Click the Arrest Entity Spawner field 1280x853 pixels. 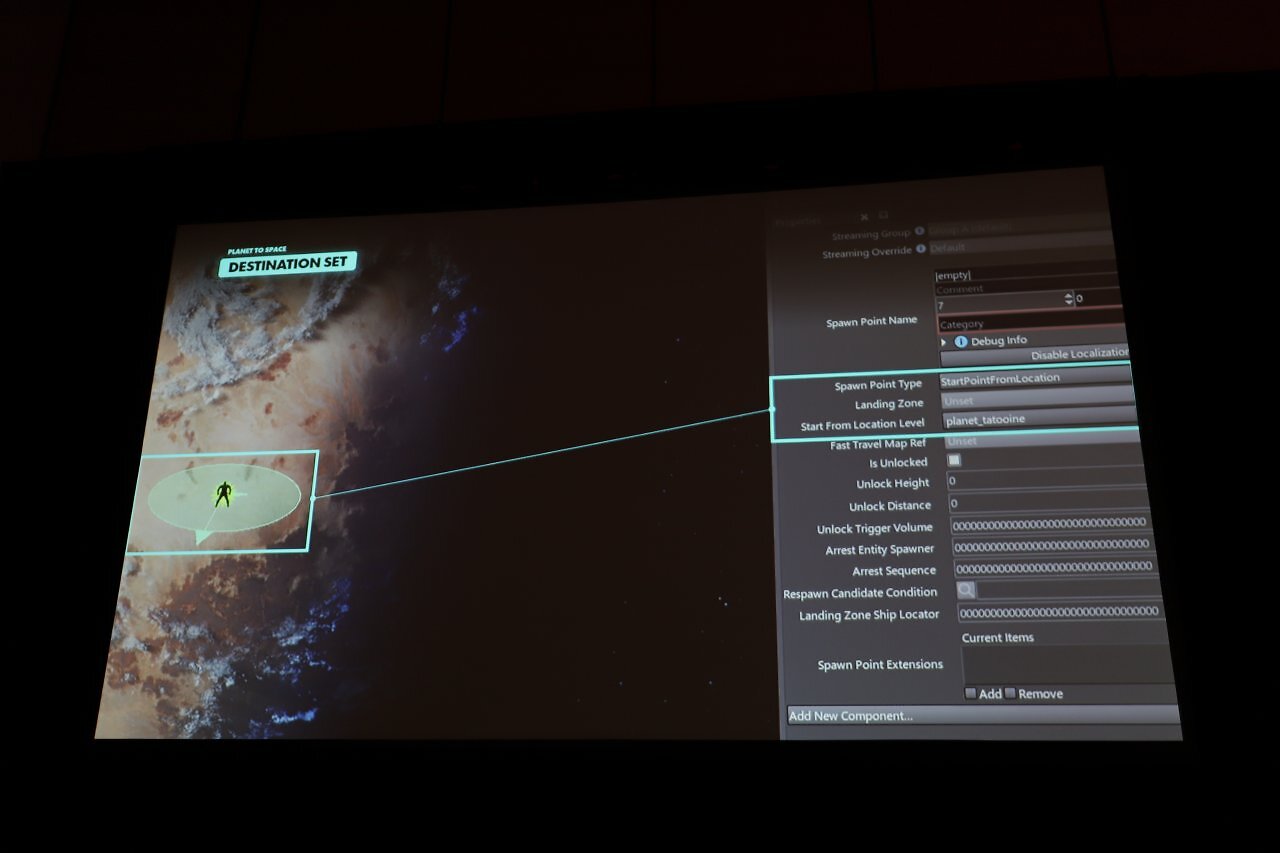1053,546
